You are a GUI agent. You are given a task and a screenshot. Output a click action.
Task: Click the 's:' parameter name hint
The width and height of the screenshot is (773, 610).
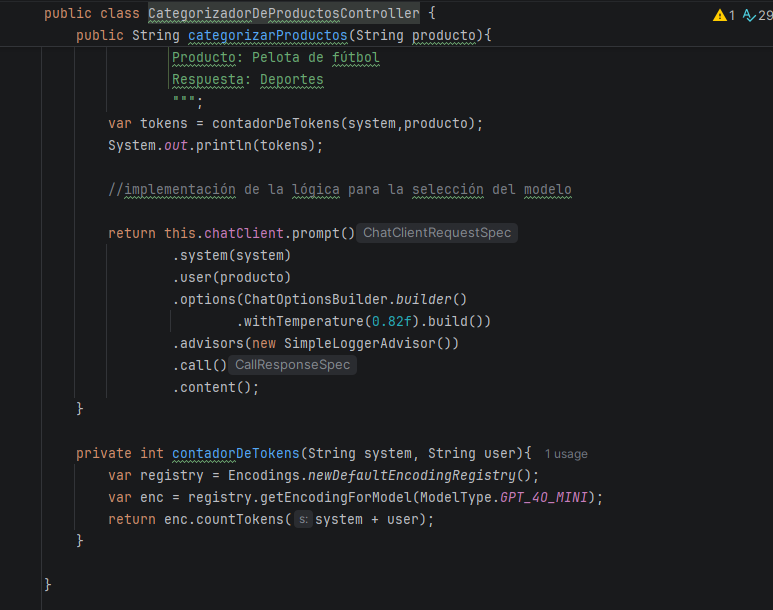coord(303,519)
